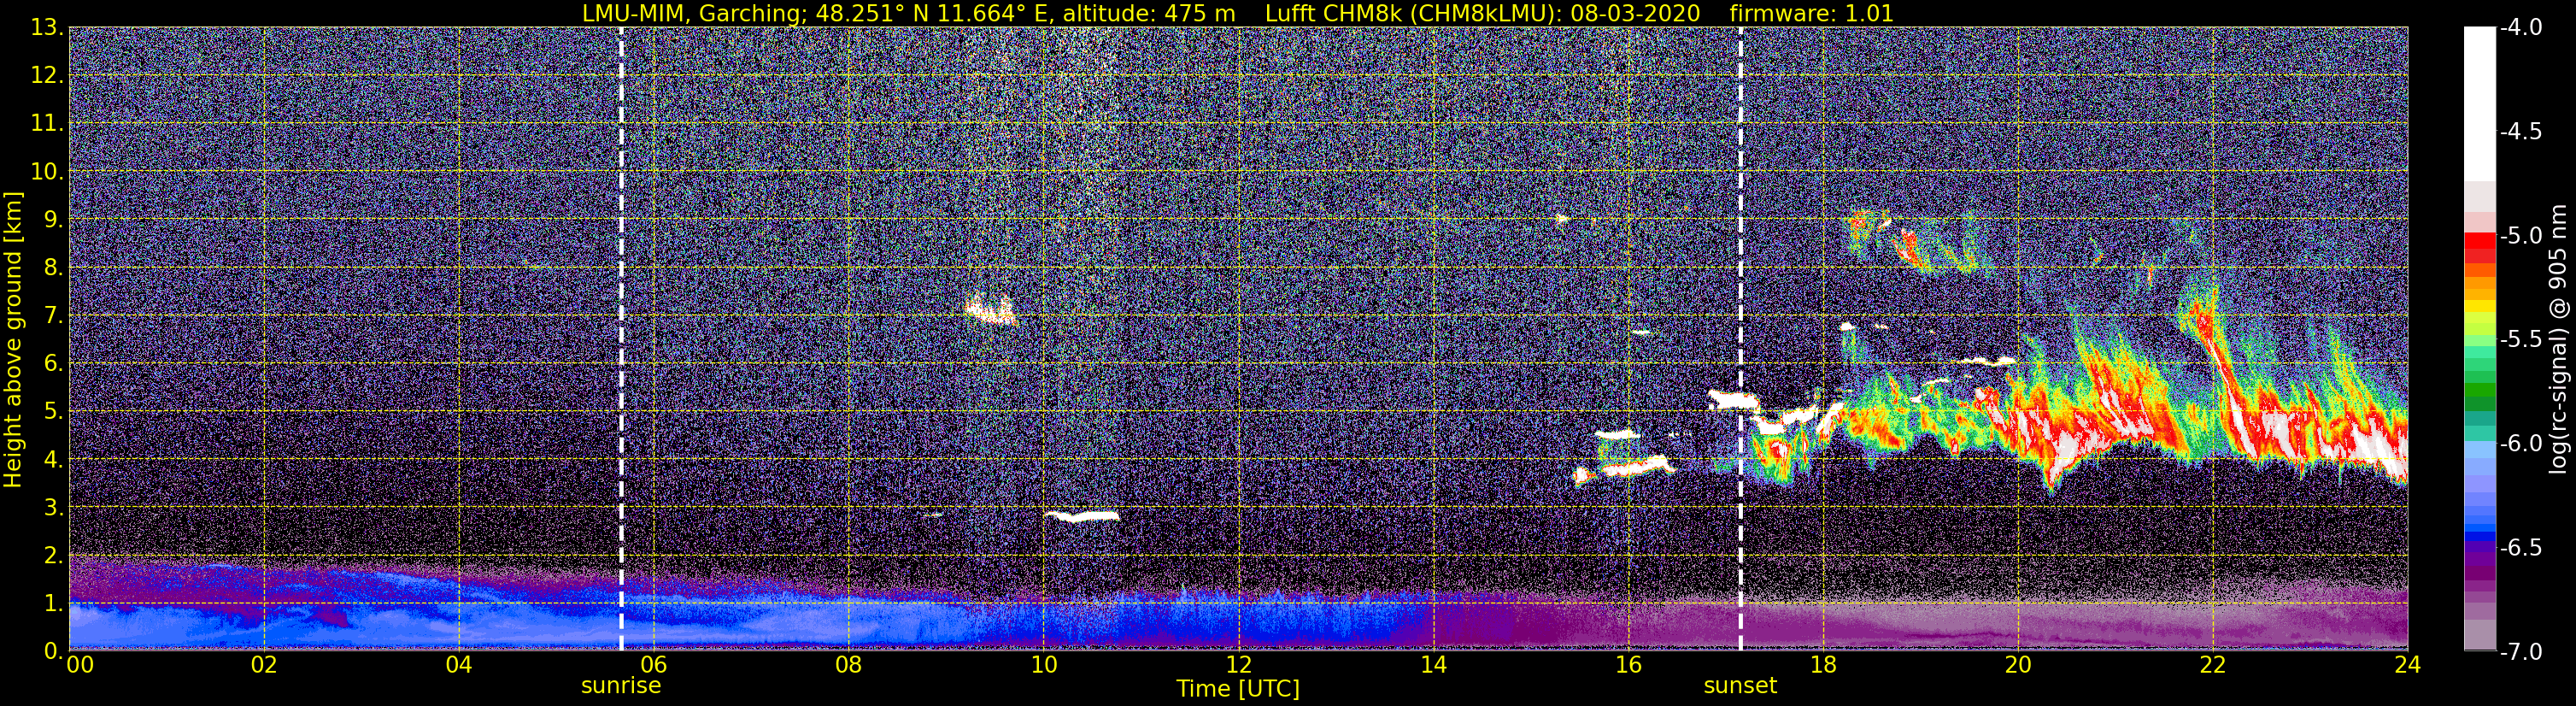Click the time tick label '10'
Screen dimensions: 2576x706
[x=1043, y=665]
